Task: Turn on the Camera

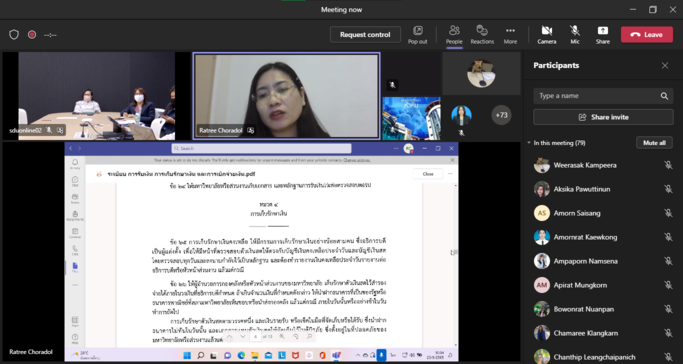Action: tap(547, 34)
